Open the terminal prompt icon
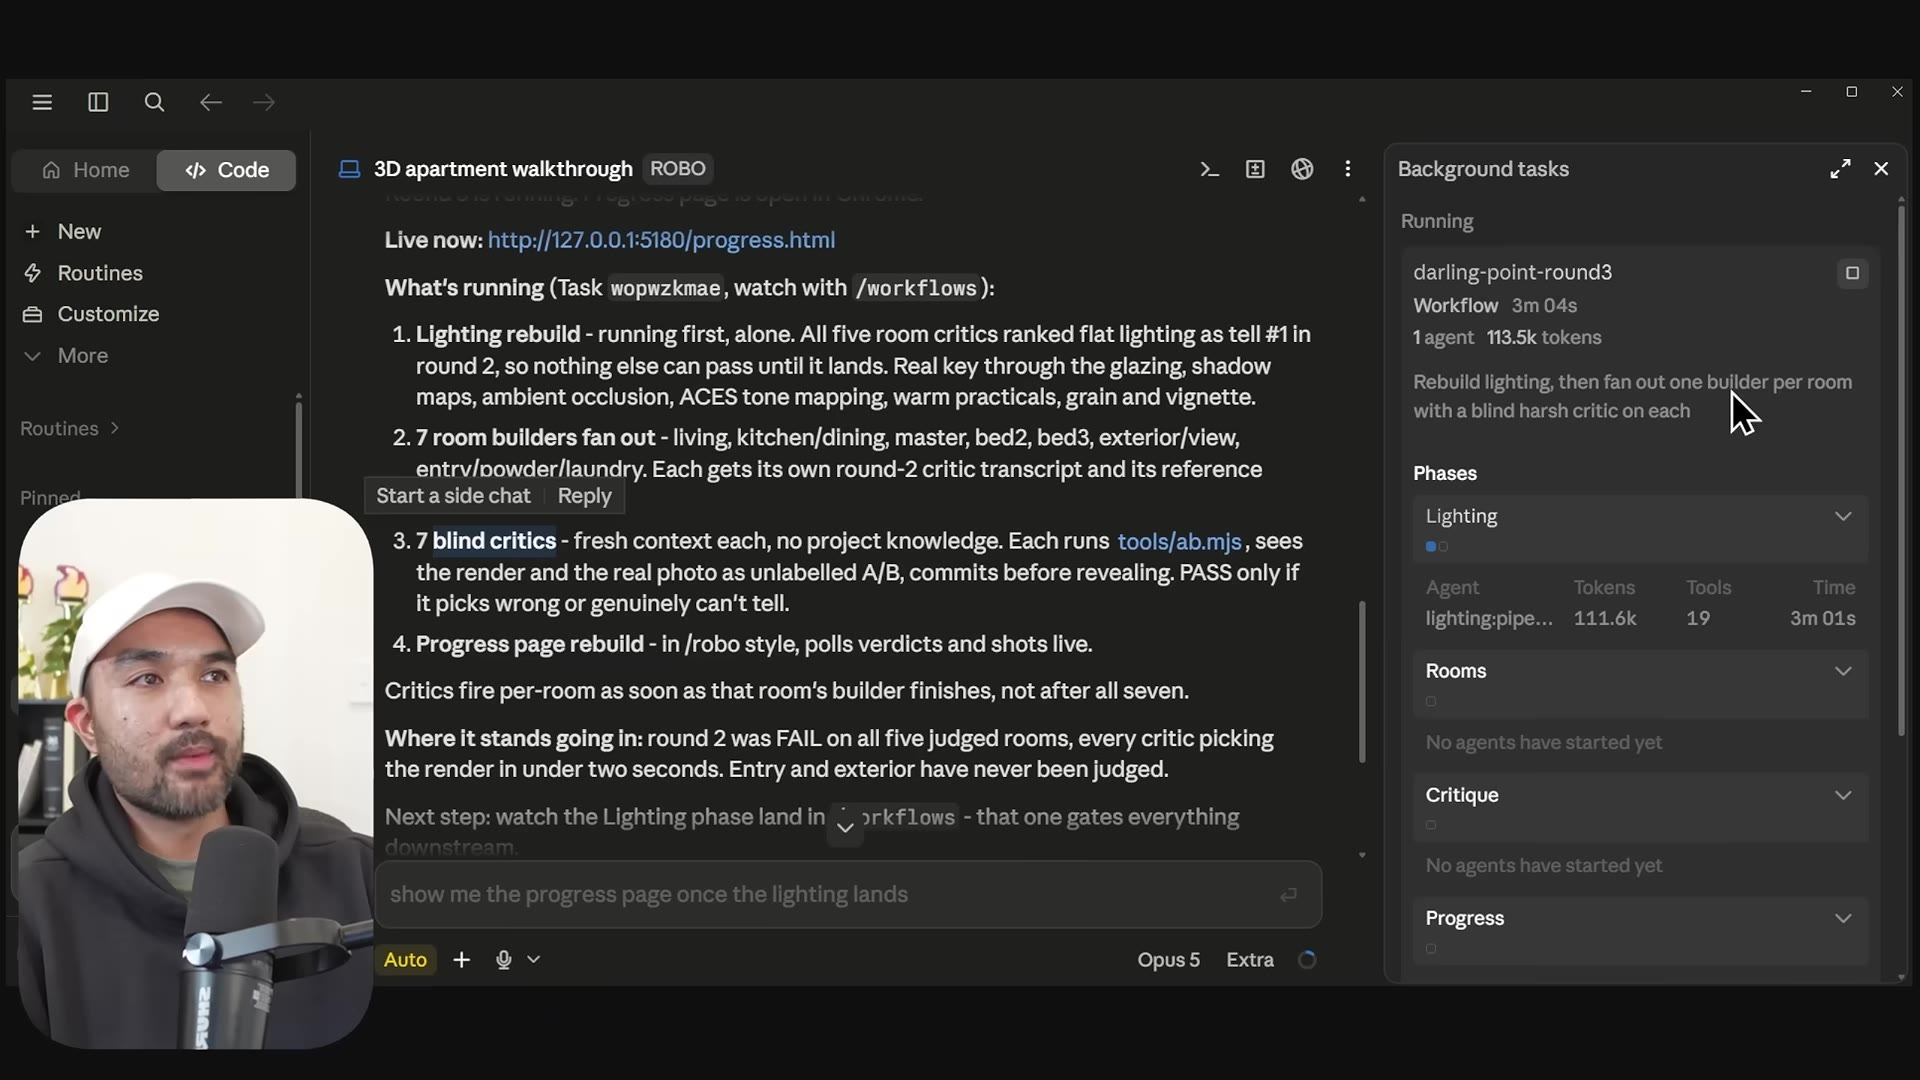This screenshot has height=1080, width=1920. click(x=1209, y=169)
